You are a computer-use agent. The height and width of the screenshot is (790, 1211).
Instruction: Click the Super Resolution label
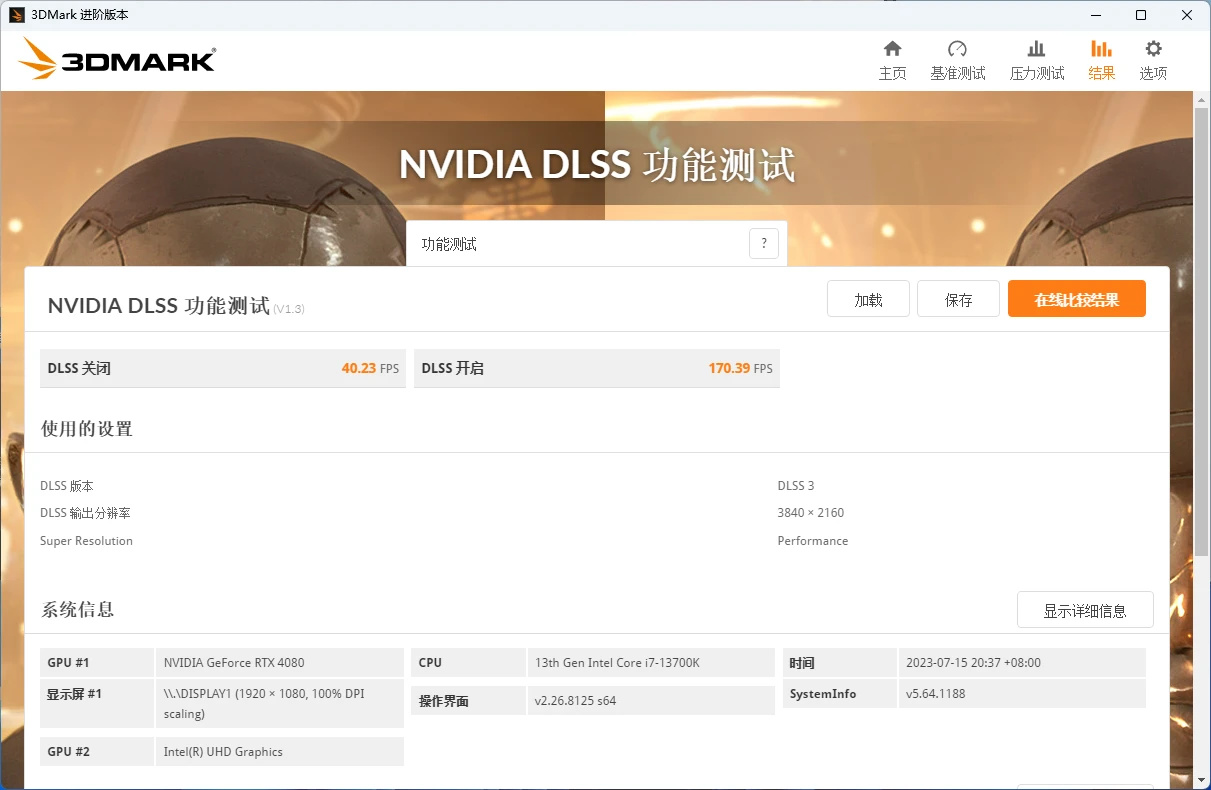86,541
